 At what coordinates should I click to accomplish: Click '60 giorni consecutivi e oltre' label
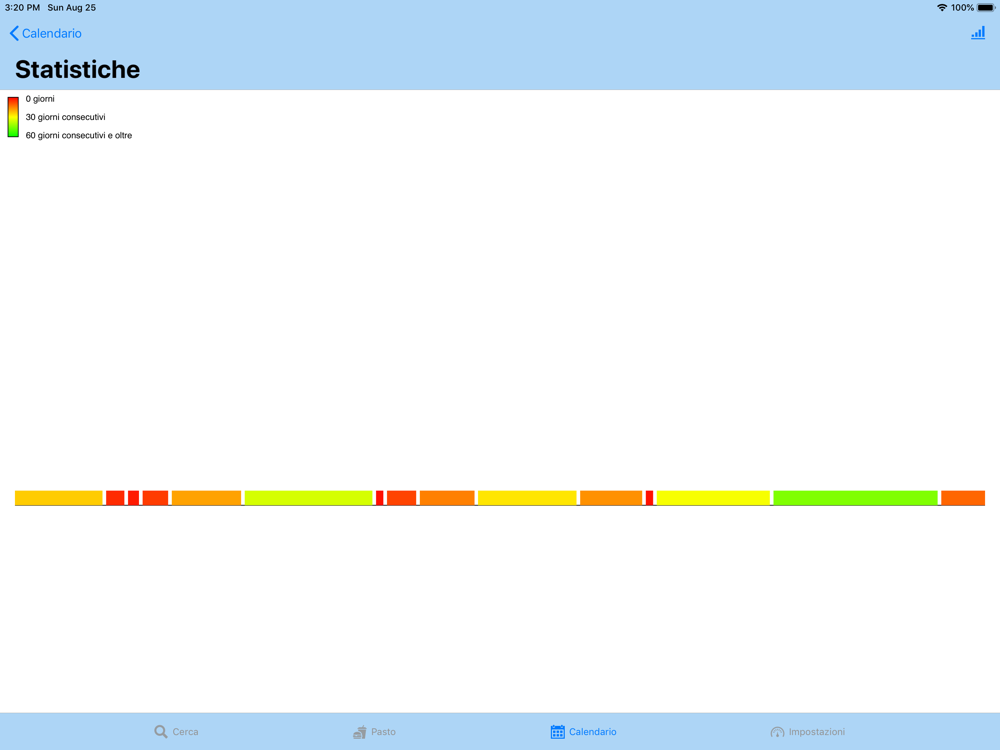78,135
